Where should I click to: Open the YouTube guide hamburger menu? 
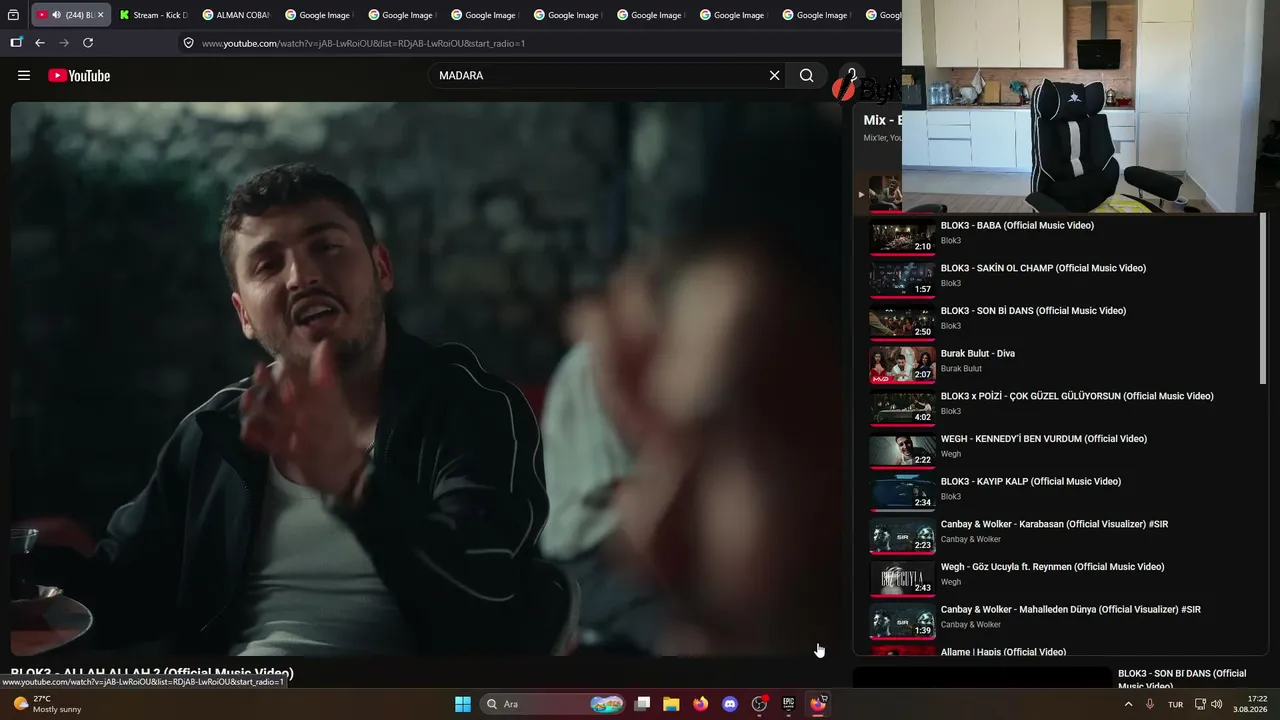(24, 75)
